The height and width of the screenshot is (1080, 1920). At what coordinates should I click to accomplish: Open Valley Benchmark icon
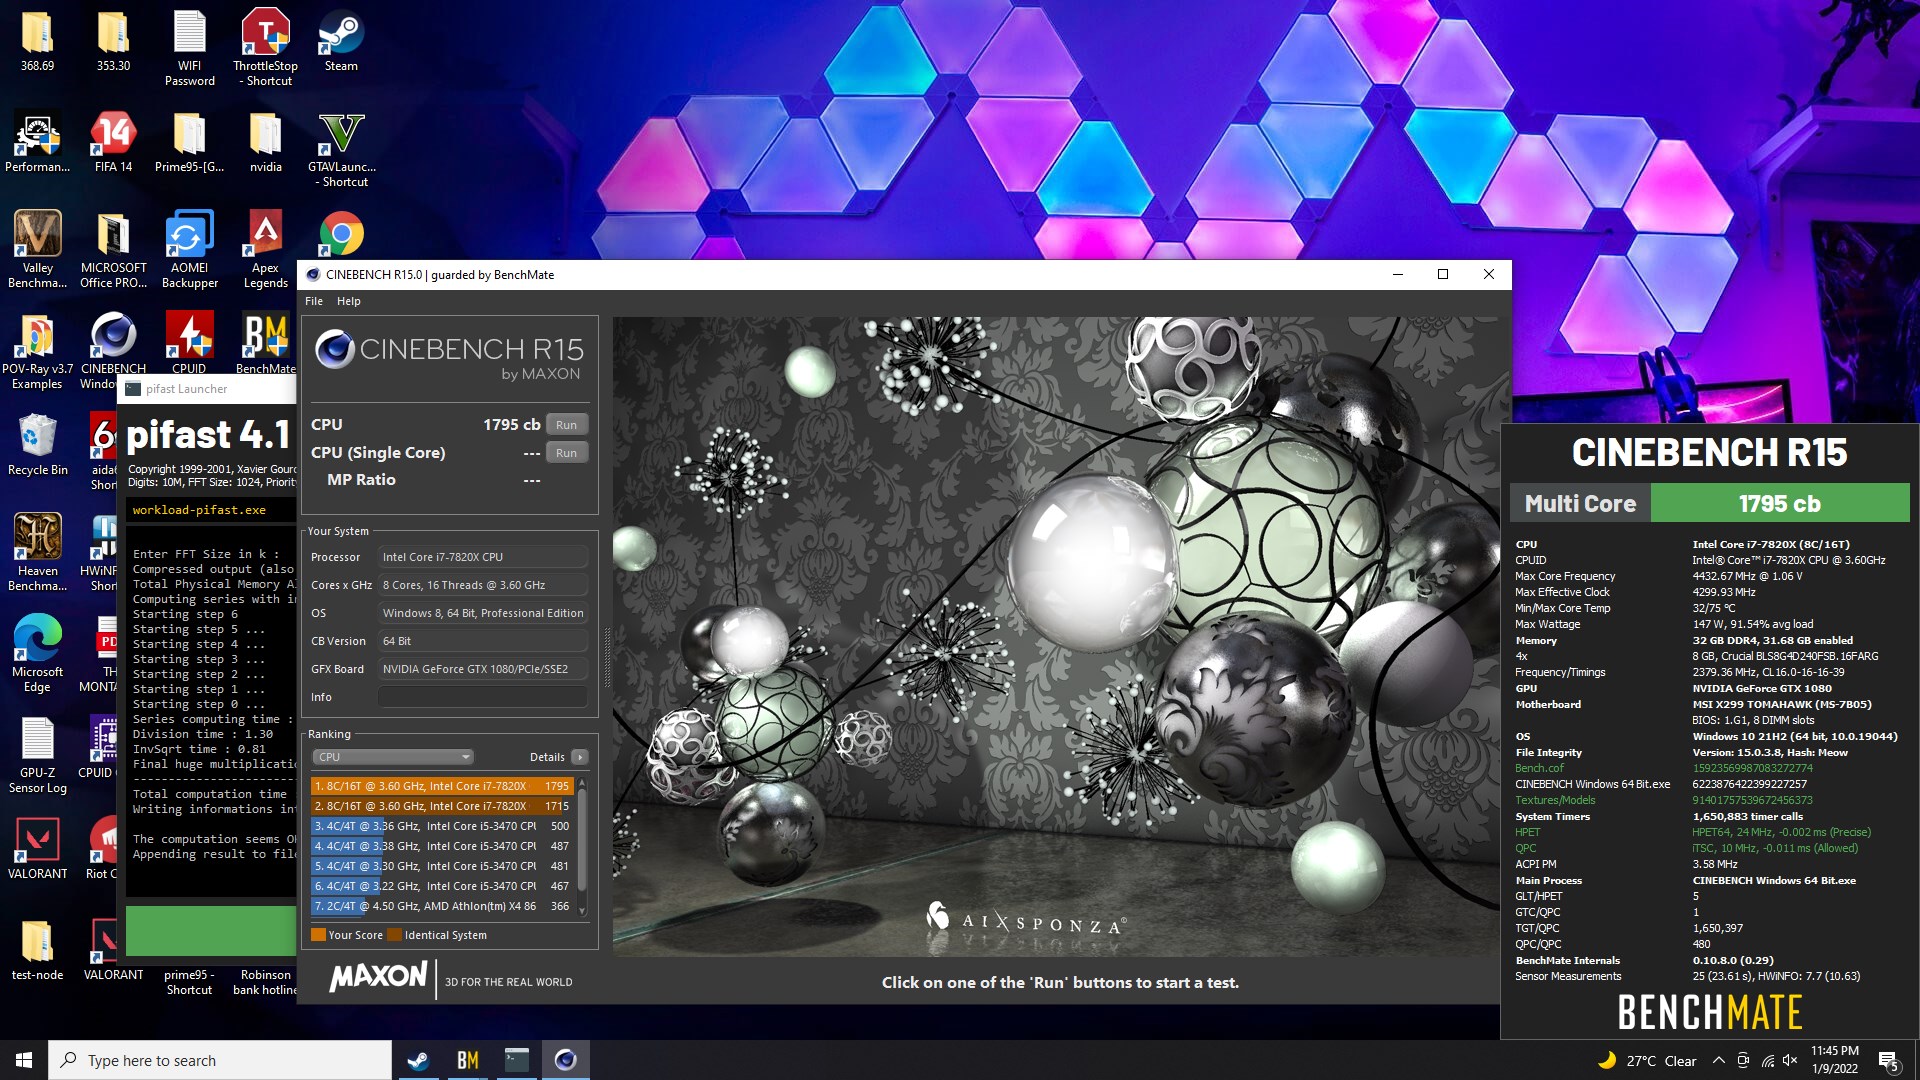point(37,250)
